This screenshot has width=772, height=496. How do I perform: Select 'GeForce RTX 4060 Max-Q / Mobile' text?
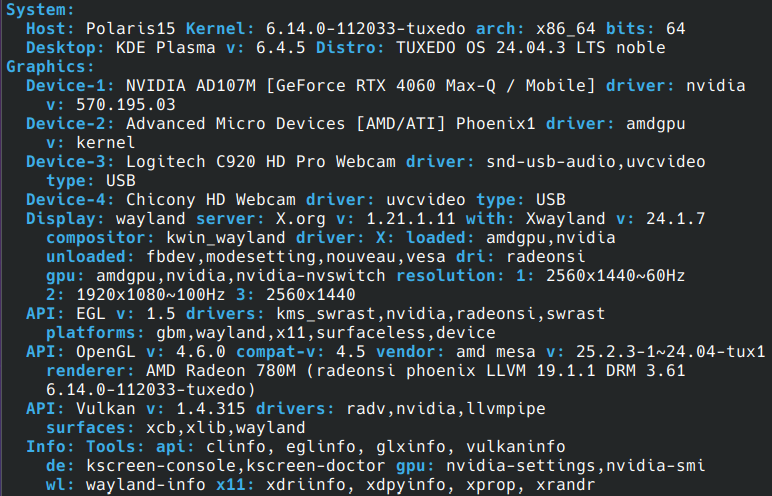click(430, 86)
